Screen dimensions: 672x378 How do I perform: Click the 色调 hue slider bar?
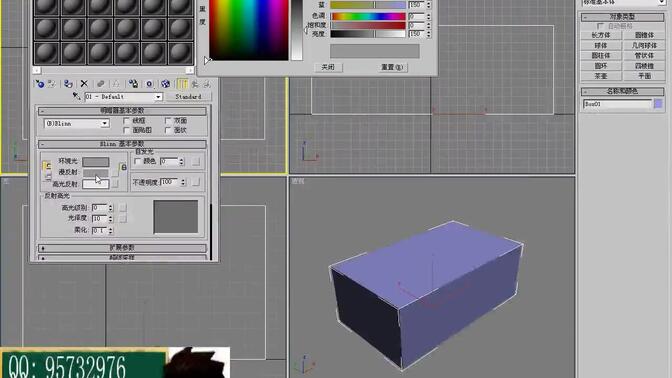[368, 16]
